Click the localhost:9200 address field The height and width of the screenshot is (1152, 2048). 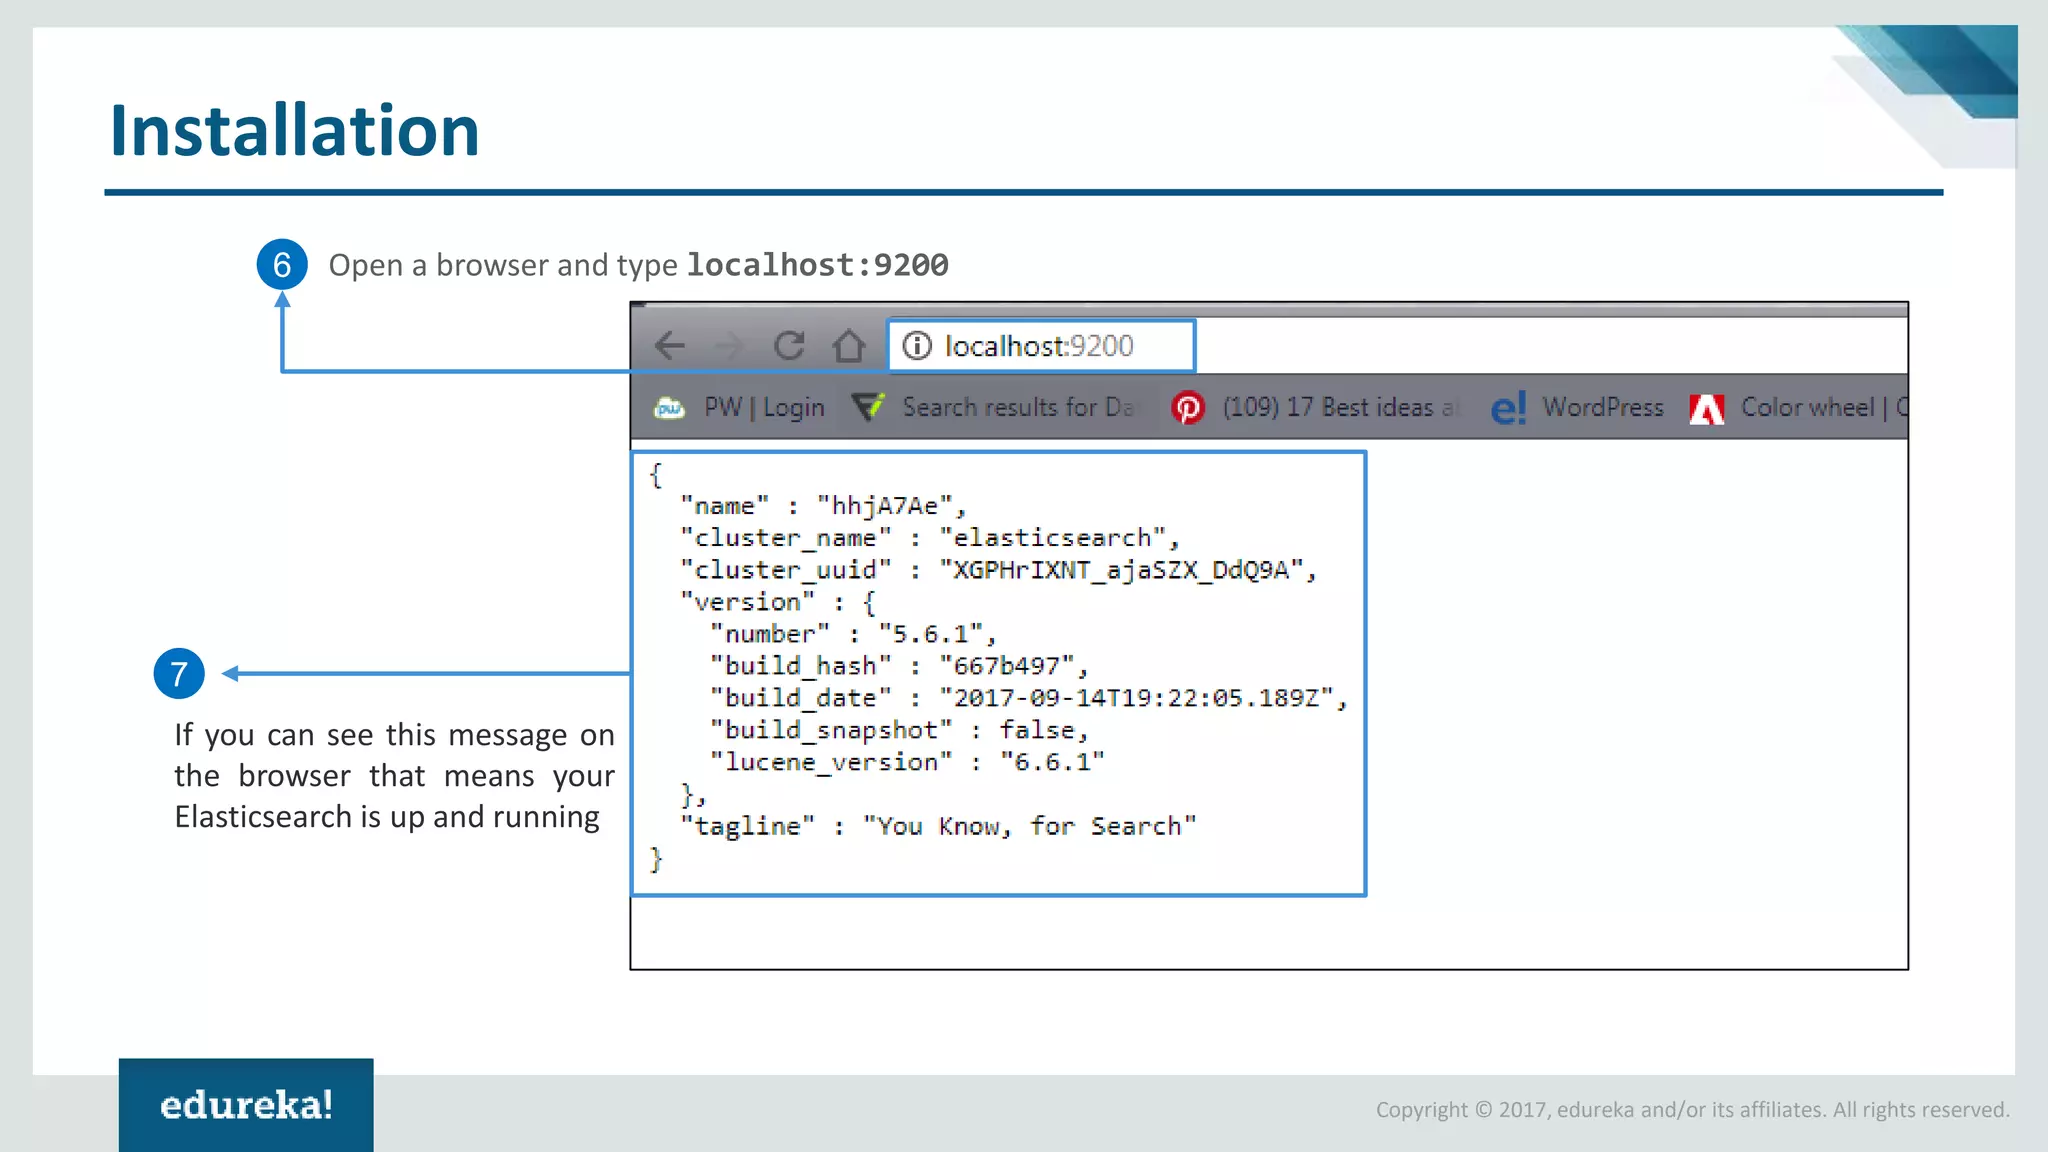pyautogui.click(x=1040, y=346)
